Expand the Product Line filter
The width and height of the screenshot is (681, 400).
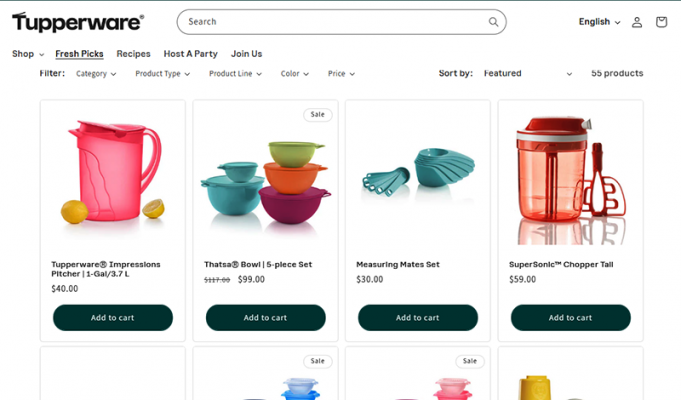235,74
